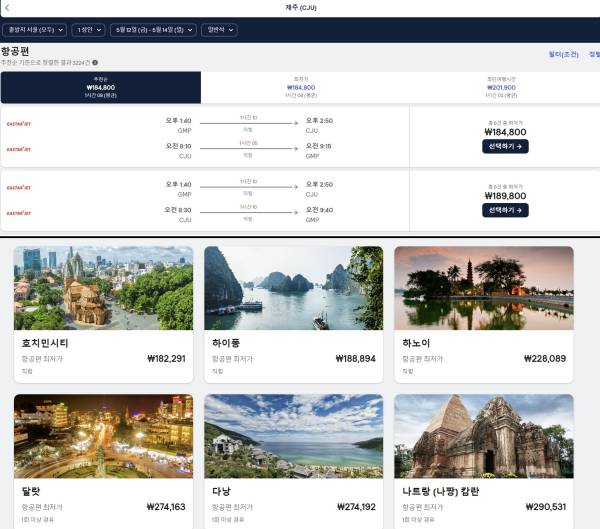Click the 호치민시티 destination name
600x529 pixels.
45,343
